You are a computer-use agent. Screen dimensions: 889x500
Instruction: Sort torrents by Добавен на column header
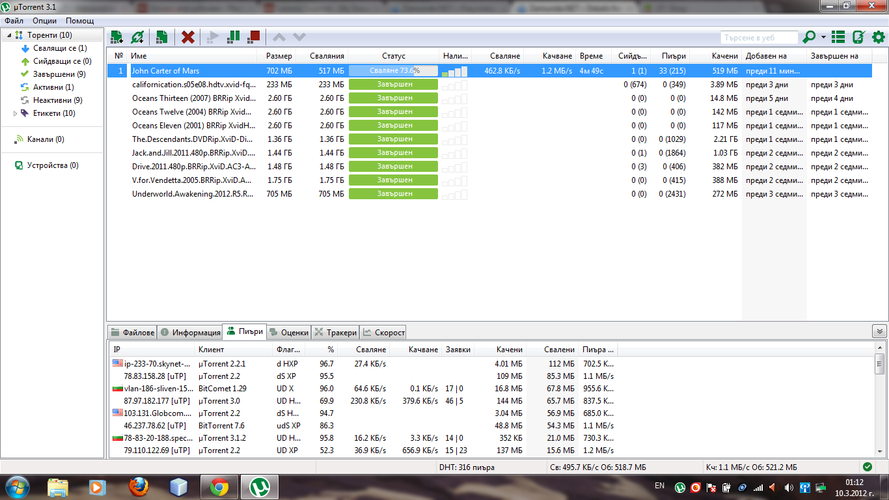pyautogui.click(x=774, y=56)
